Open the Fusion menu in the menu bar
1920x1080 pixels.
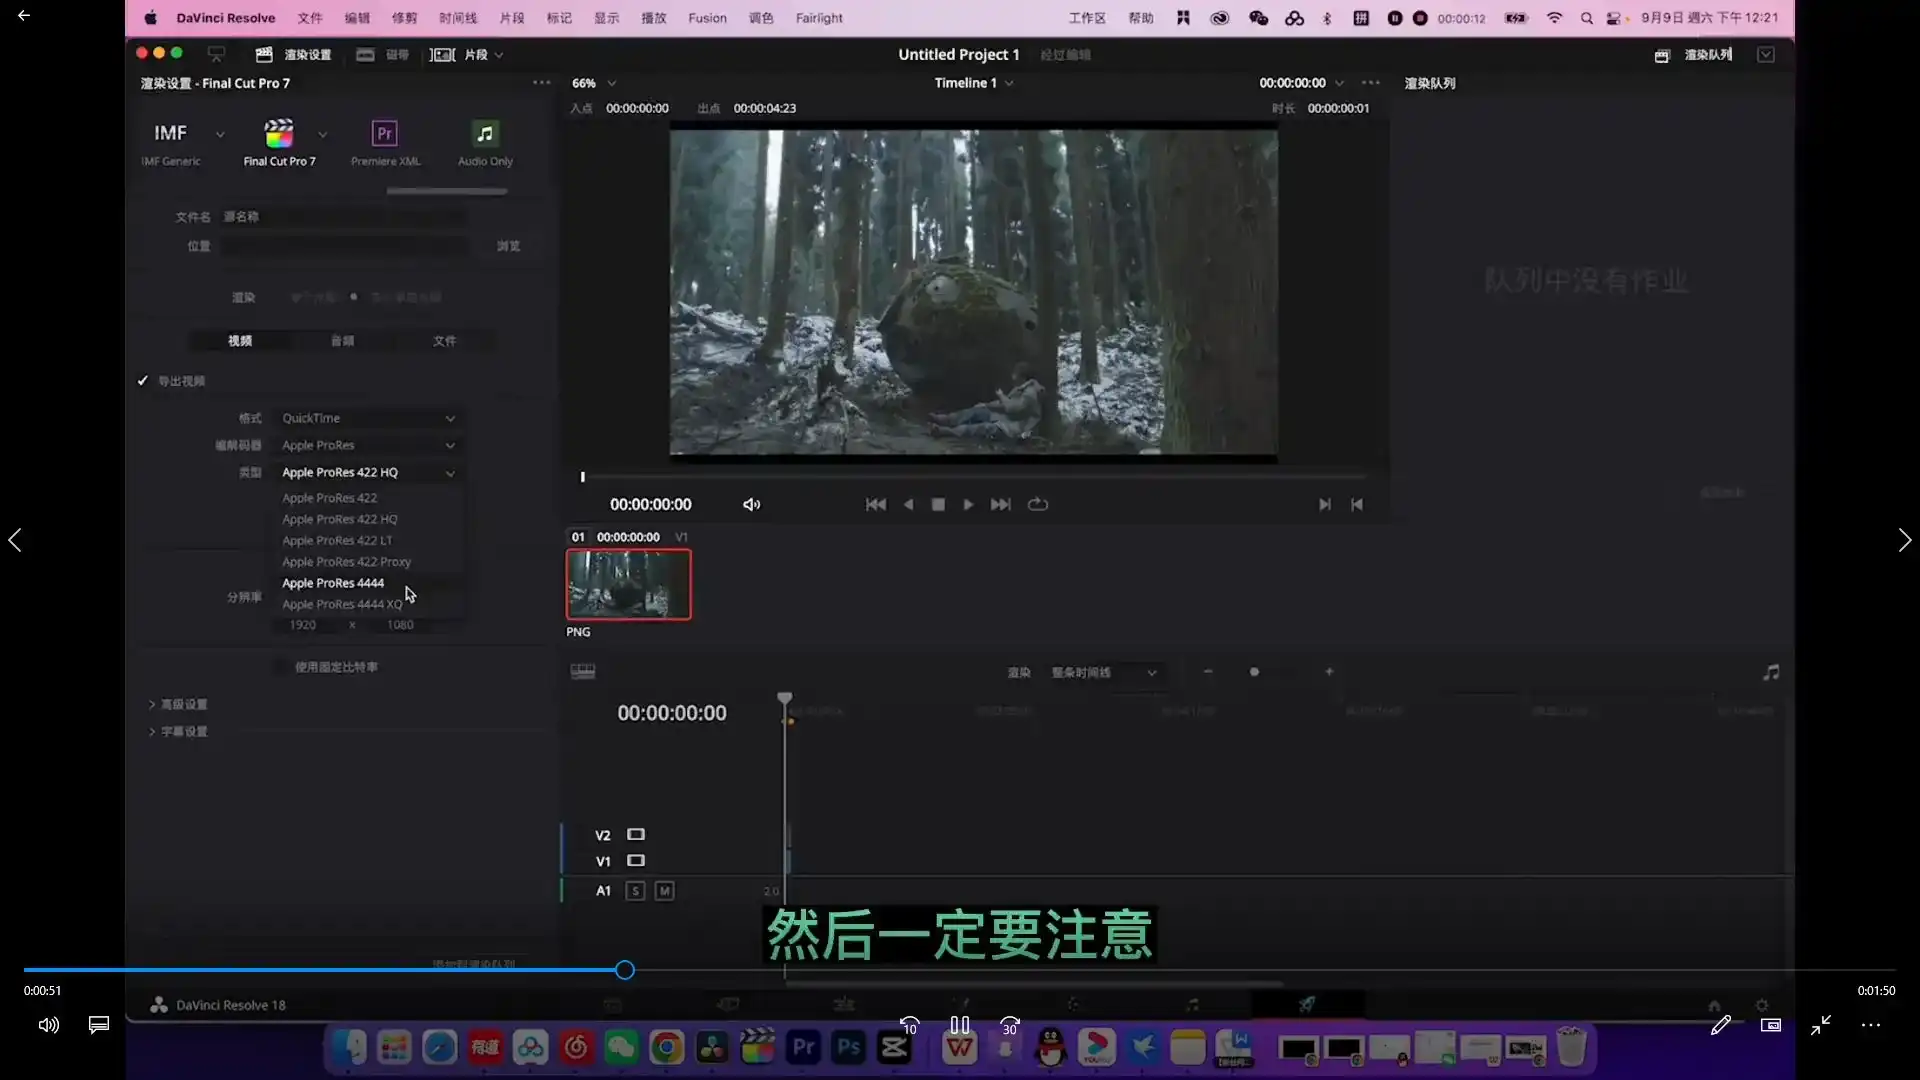click(707, 18)
